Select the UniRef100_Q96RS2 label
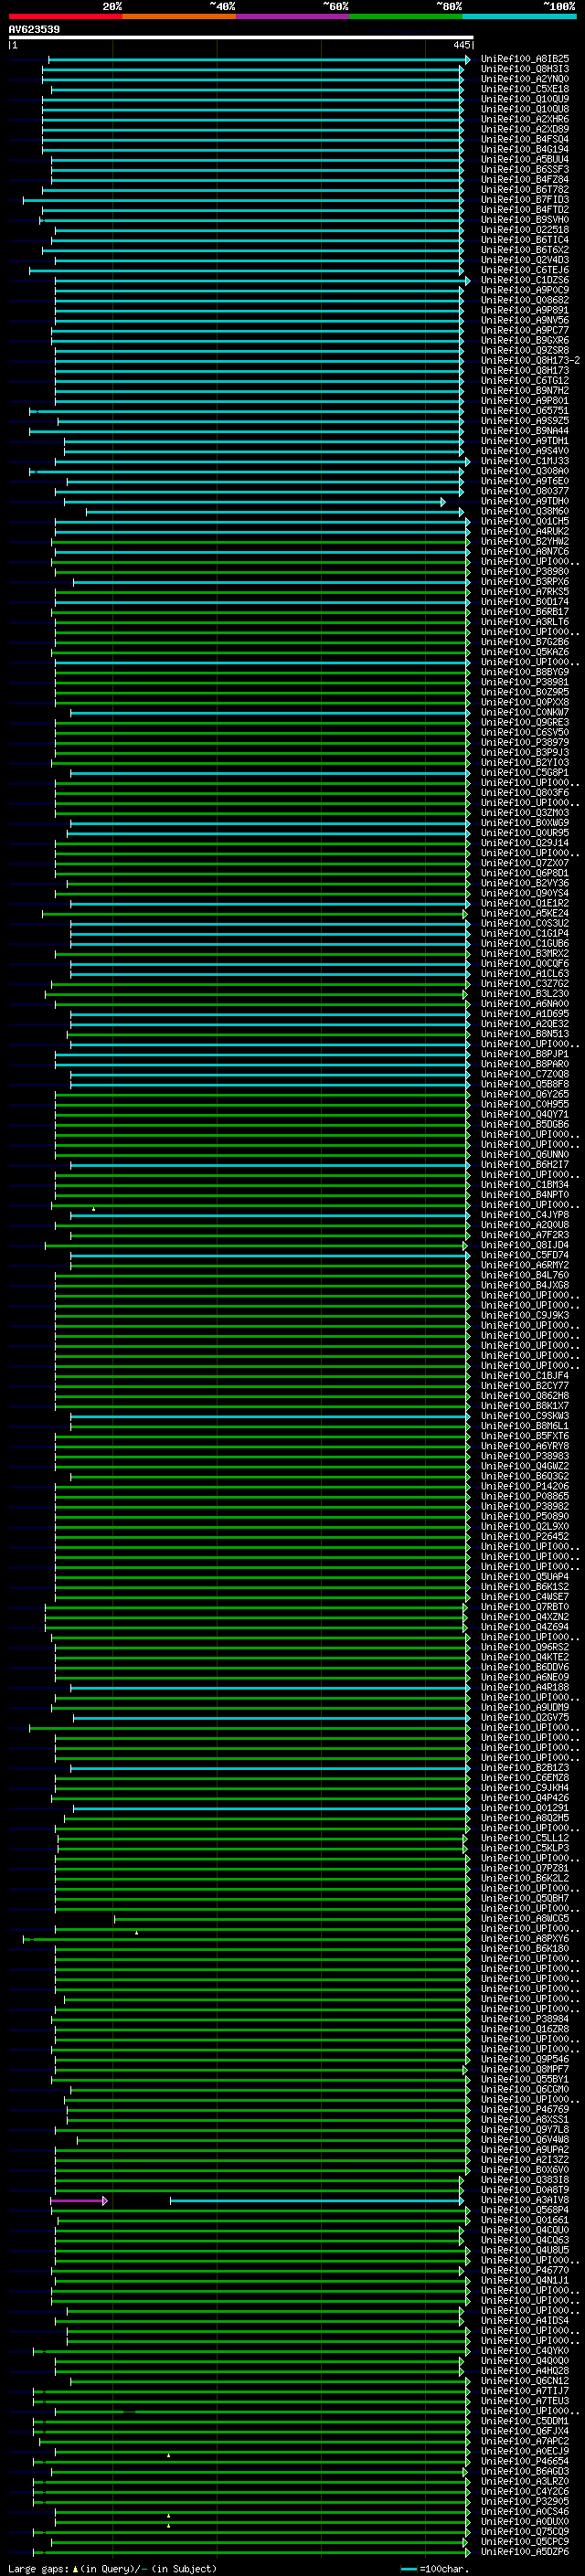 coord(524,1647)
